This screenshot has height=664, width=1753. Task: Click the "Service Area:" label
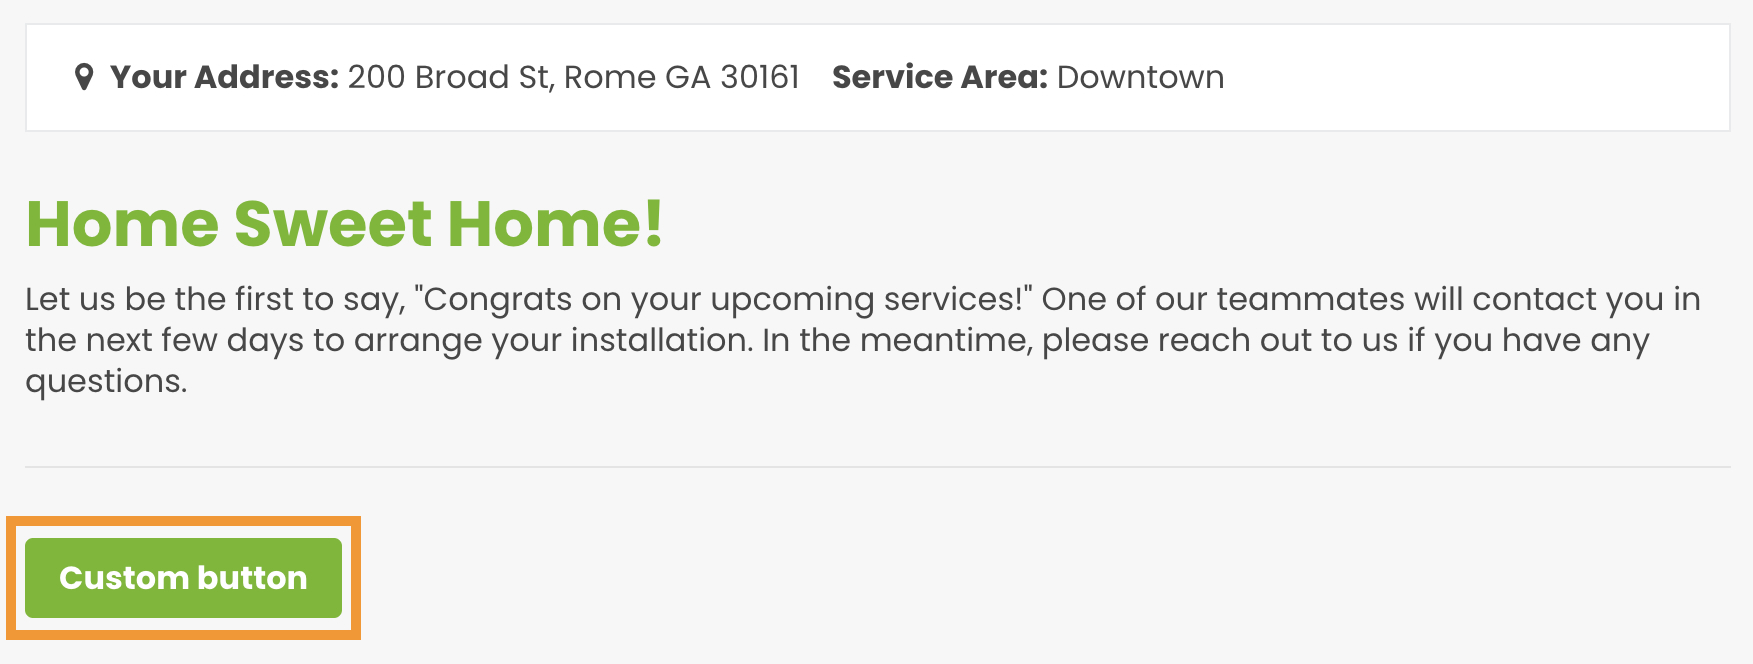point(939,77)
